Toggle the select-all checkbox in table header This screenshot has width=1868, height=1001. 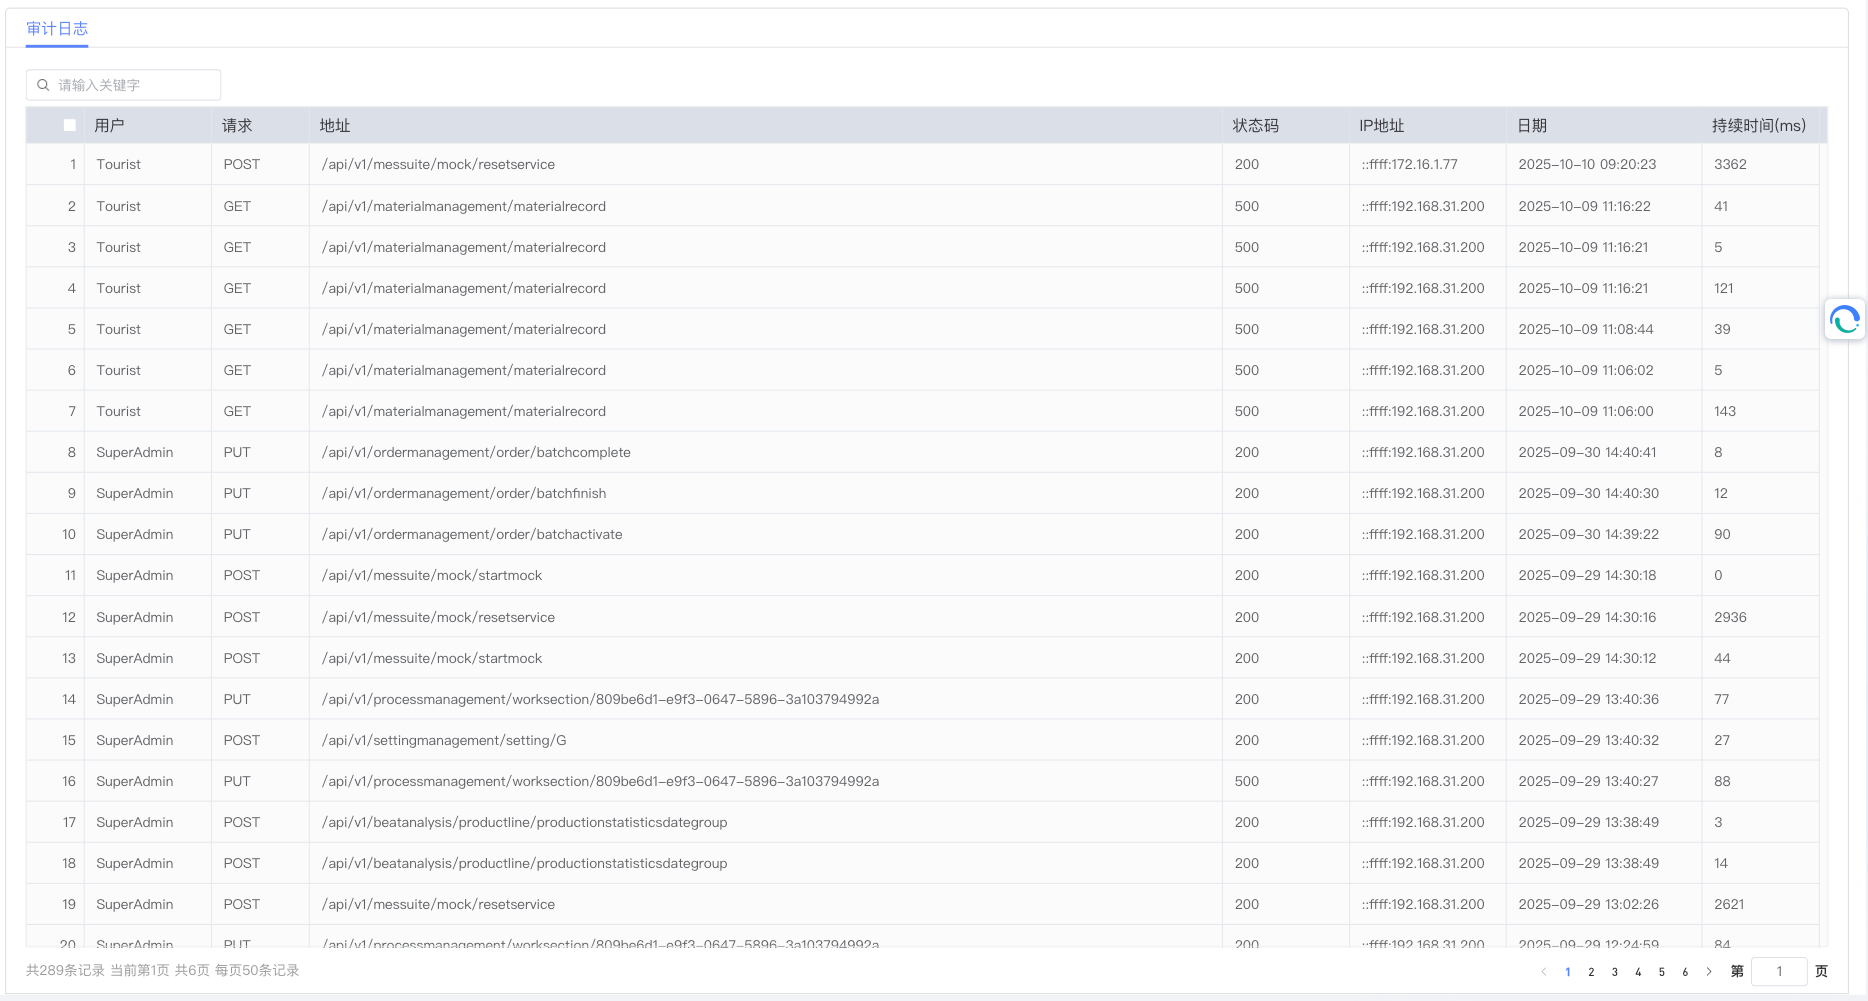tap(69, 125)
